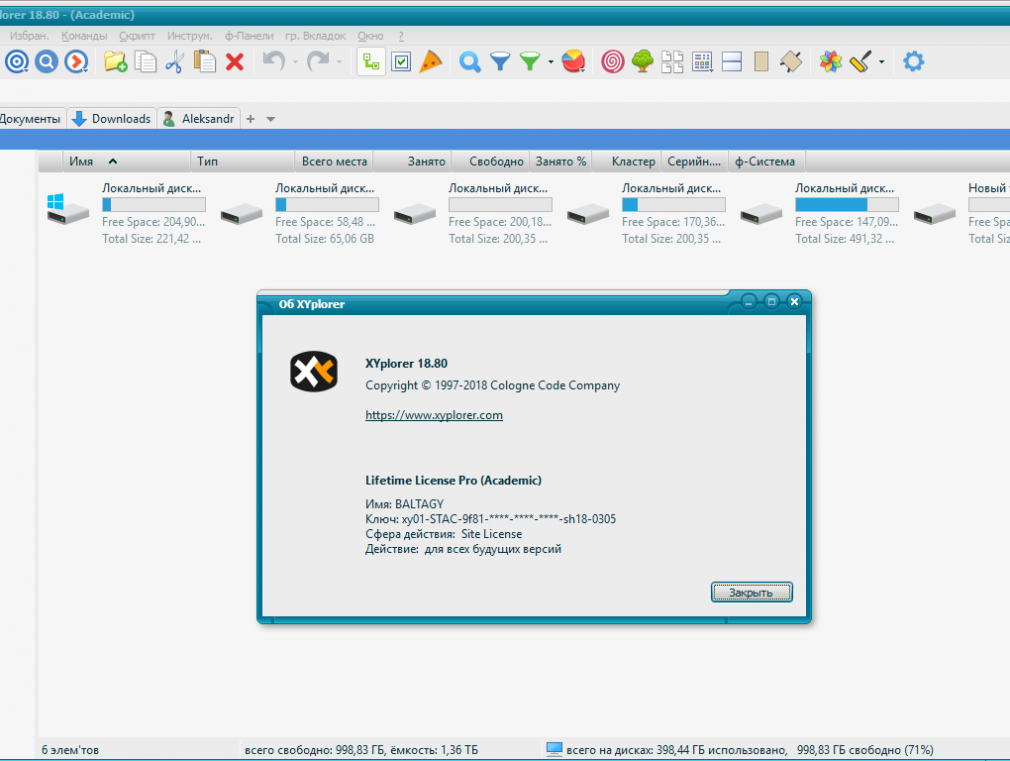Click the orange pizza slice toolbar icon

coord(430,62)
